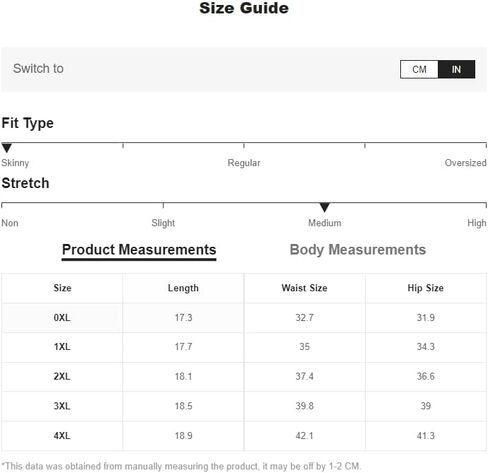Click the Length column header

183,288
